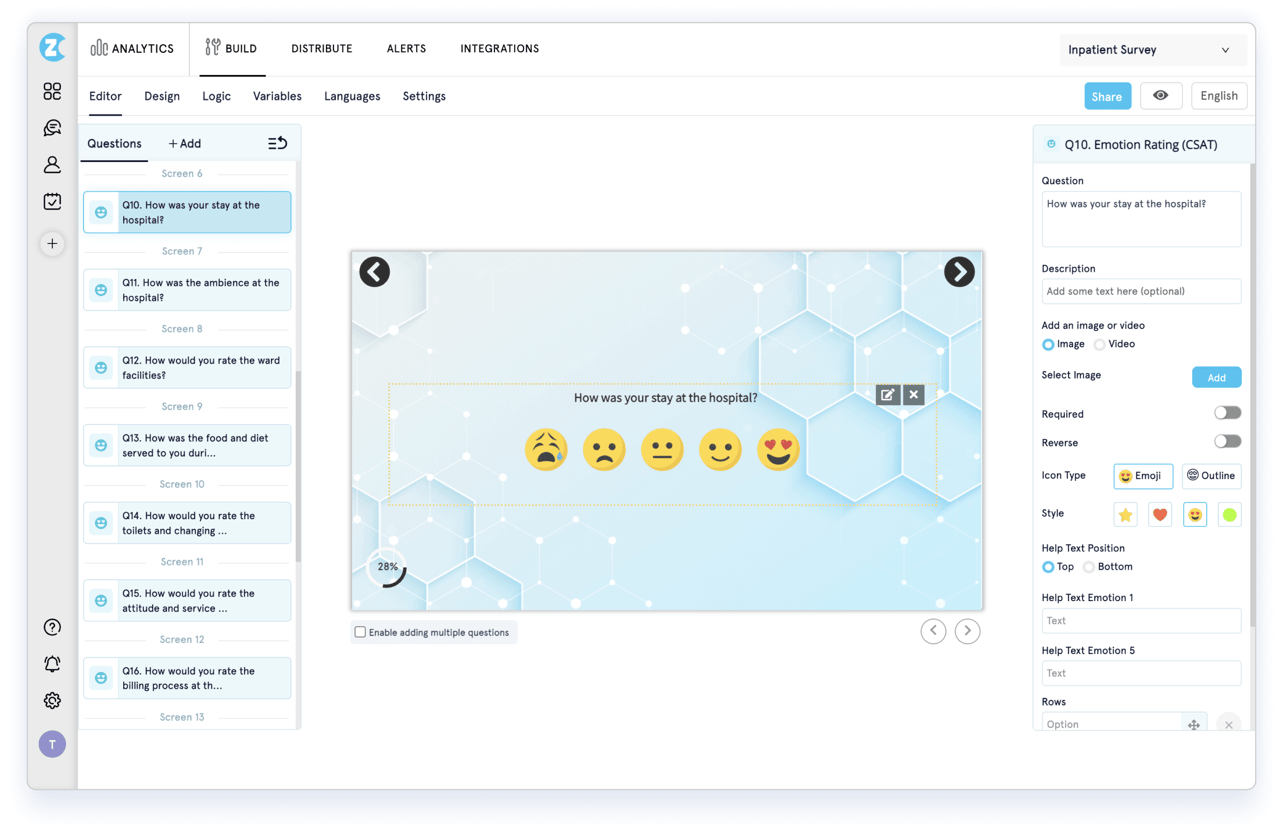Toggle the Reverse switch
This screenshot has height=834, width=1283.
point(1227,442)
